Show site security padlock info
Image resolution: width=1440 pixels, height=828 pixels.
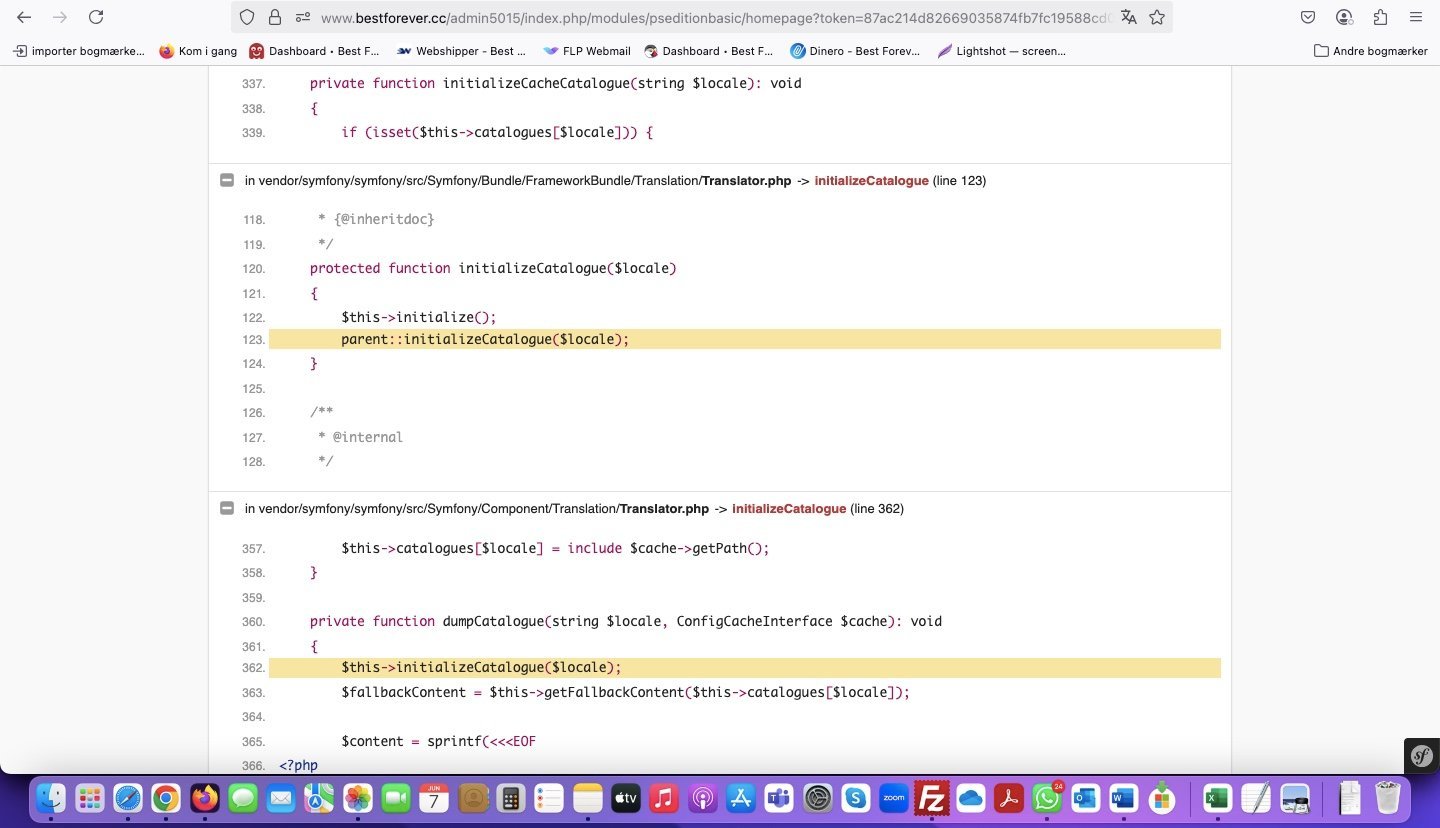pyautogui.click(x=275, y=17)
